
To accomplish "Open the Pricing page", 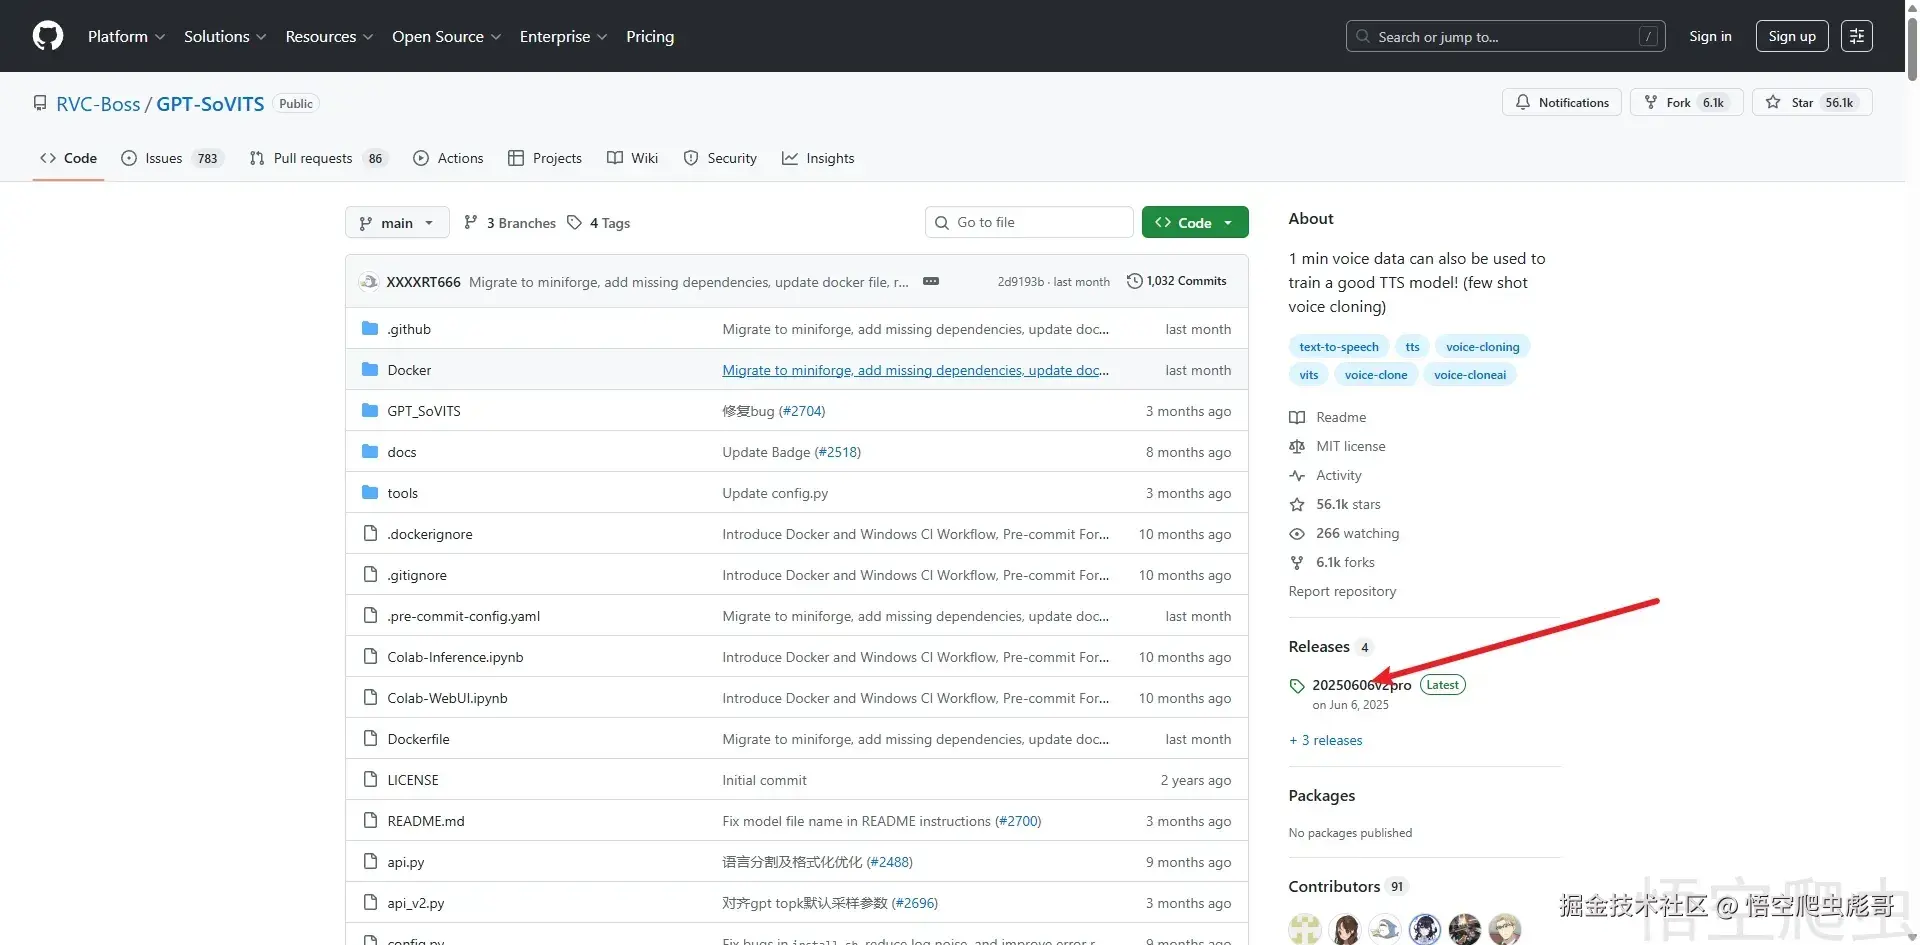I will [650, 36].
